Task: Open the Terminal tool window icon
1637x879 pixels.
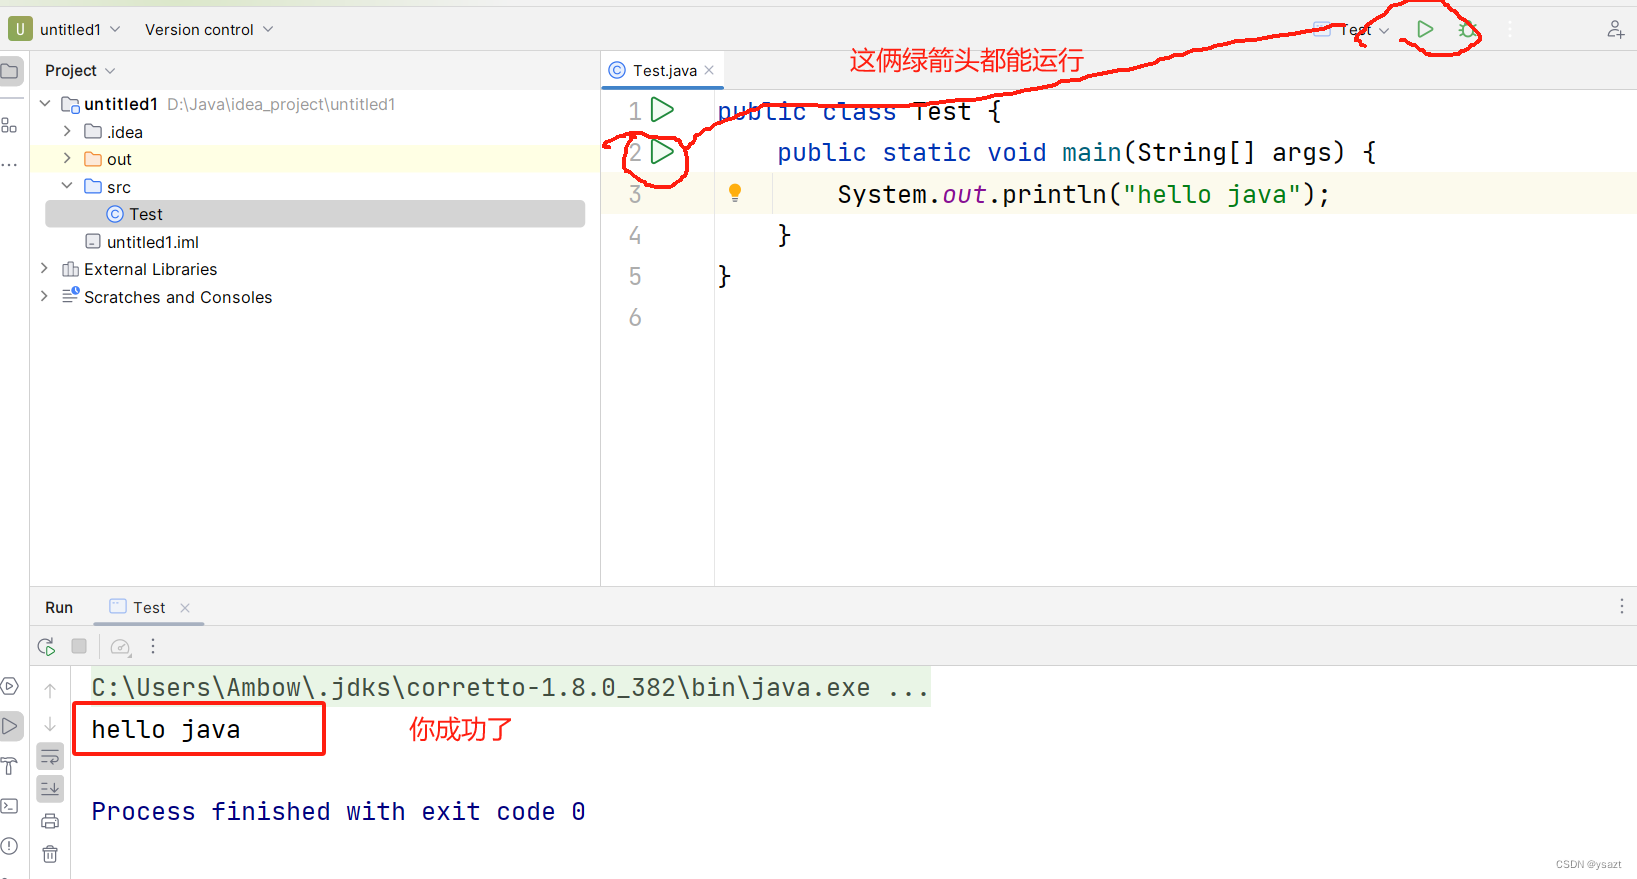Action: (x=10, y=806)
